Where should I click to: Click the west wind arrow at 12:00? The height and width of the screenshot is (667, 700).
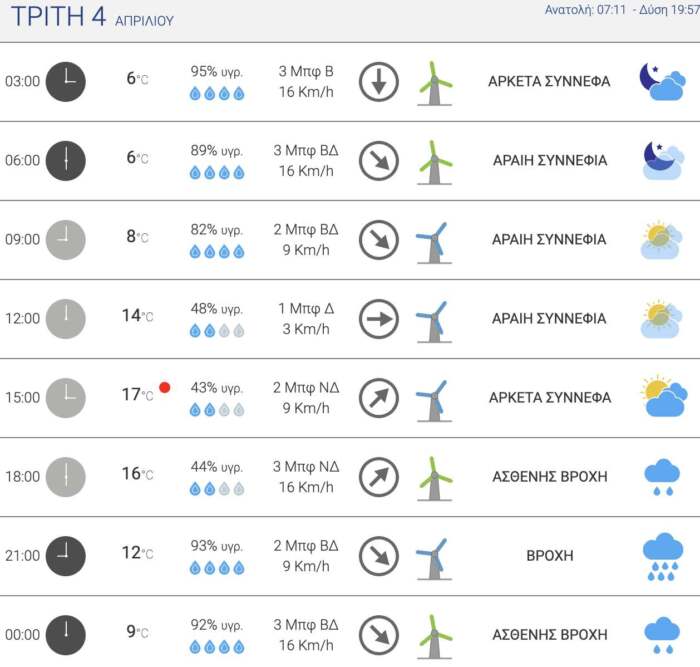coord(379,319)
